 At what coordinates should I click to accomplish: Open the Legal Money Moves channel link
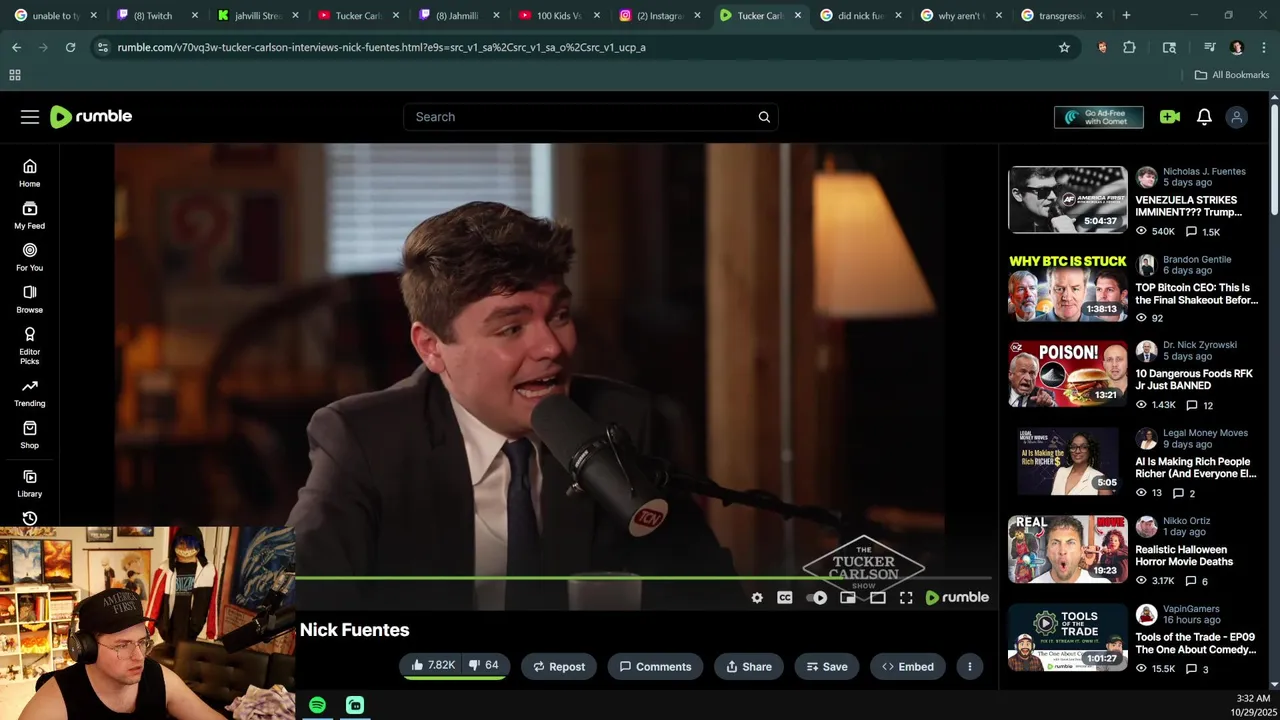(x=1205, y=433)
